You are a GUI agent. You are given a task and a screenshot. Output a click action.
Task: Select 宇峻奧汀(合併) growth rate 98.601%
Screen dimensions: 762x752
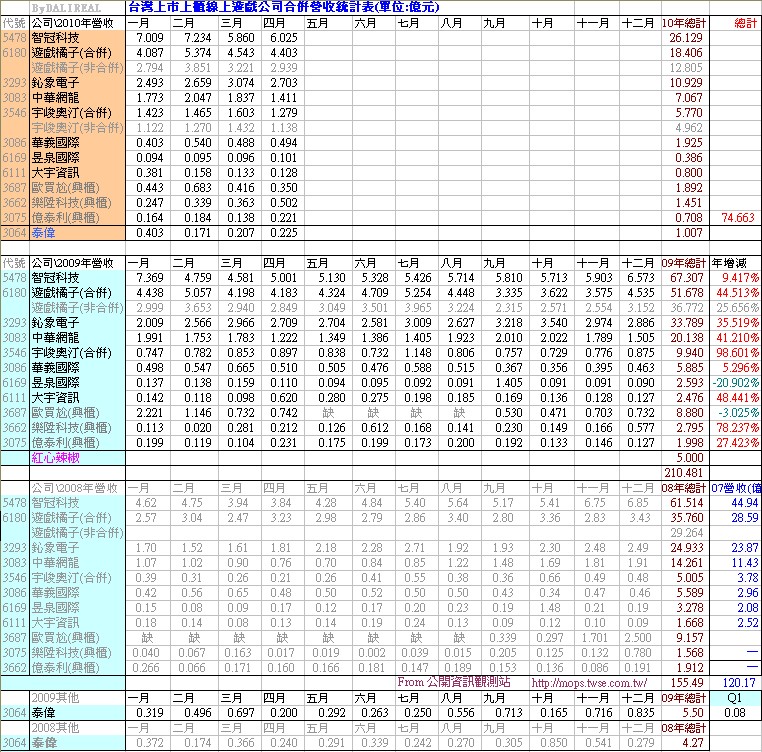pos(737,353)
